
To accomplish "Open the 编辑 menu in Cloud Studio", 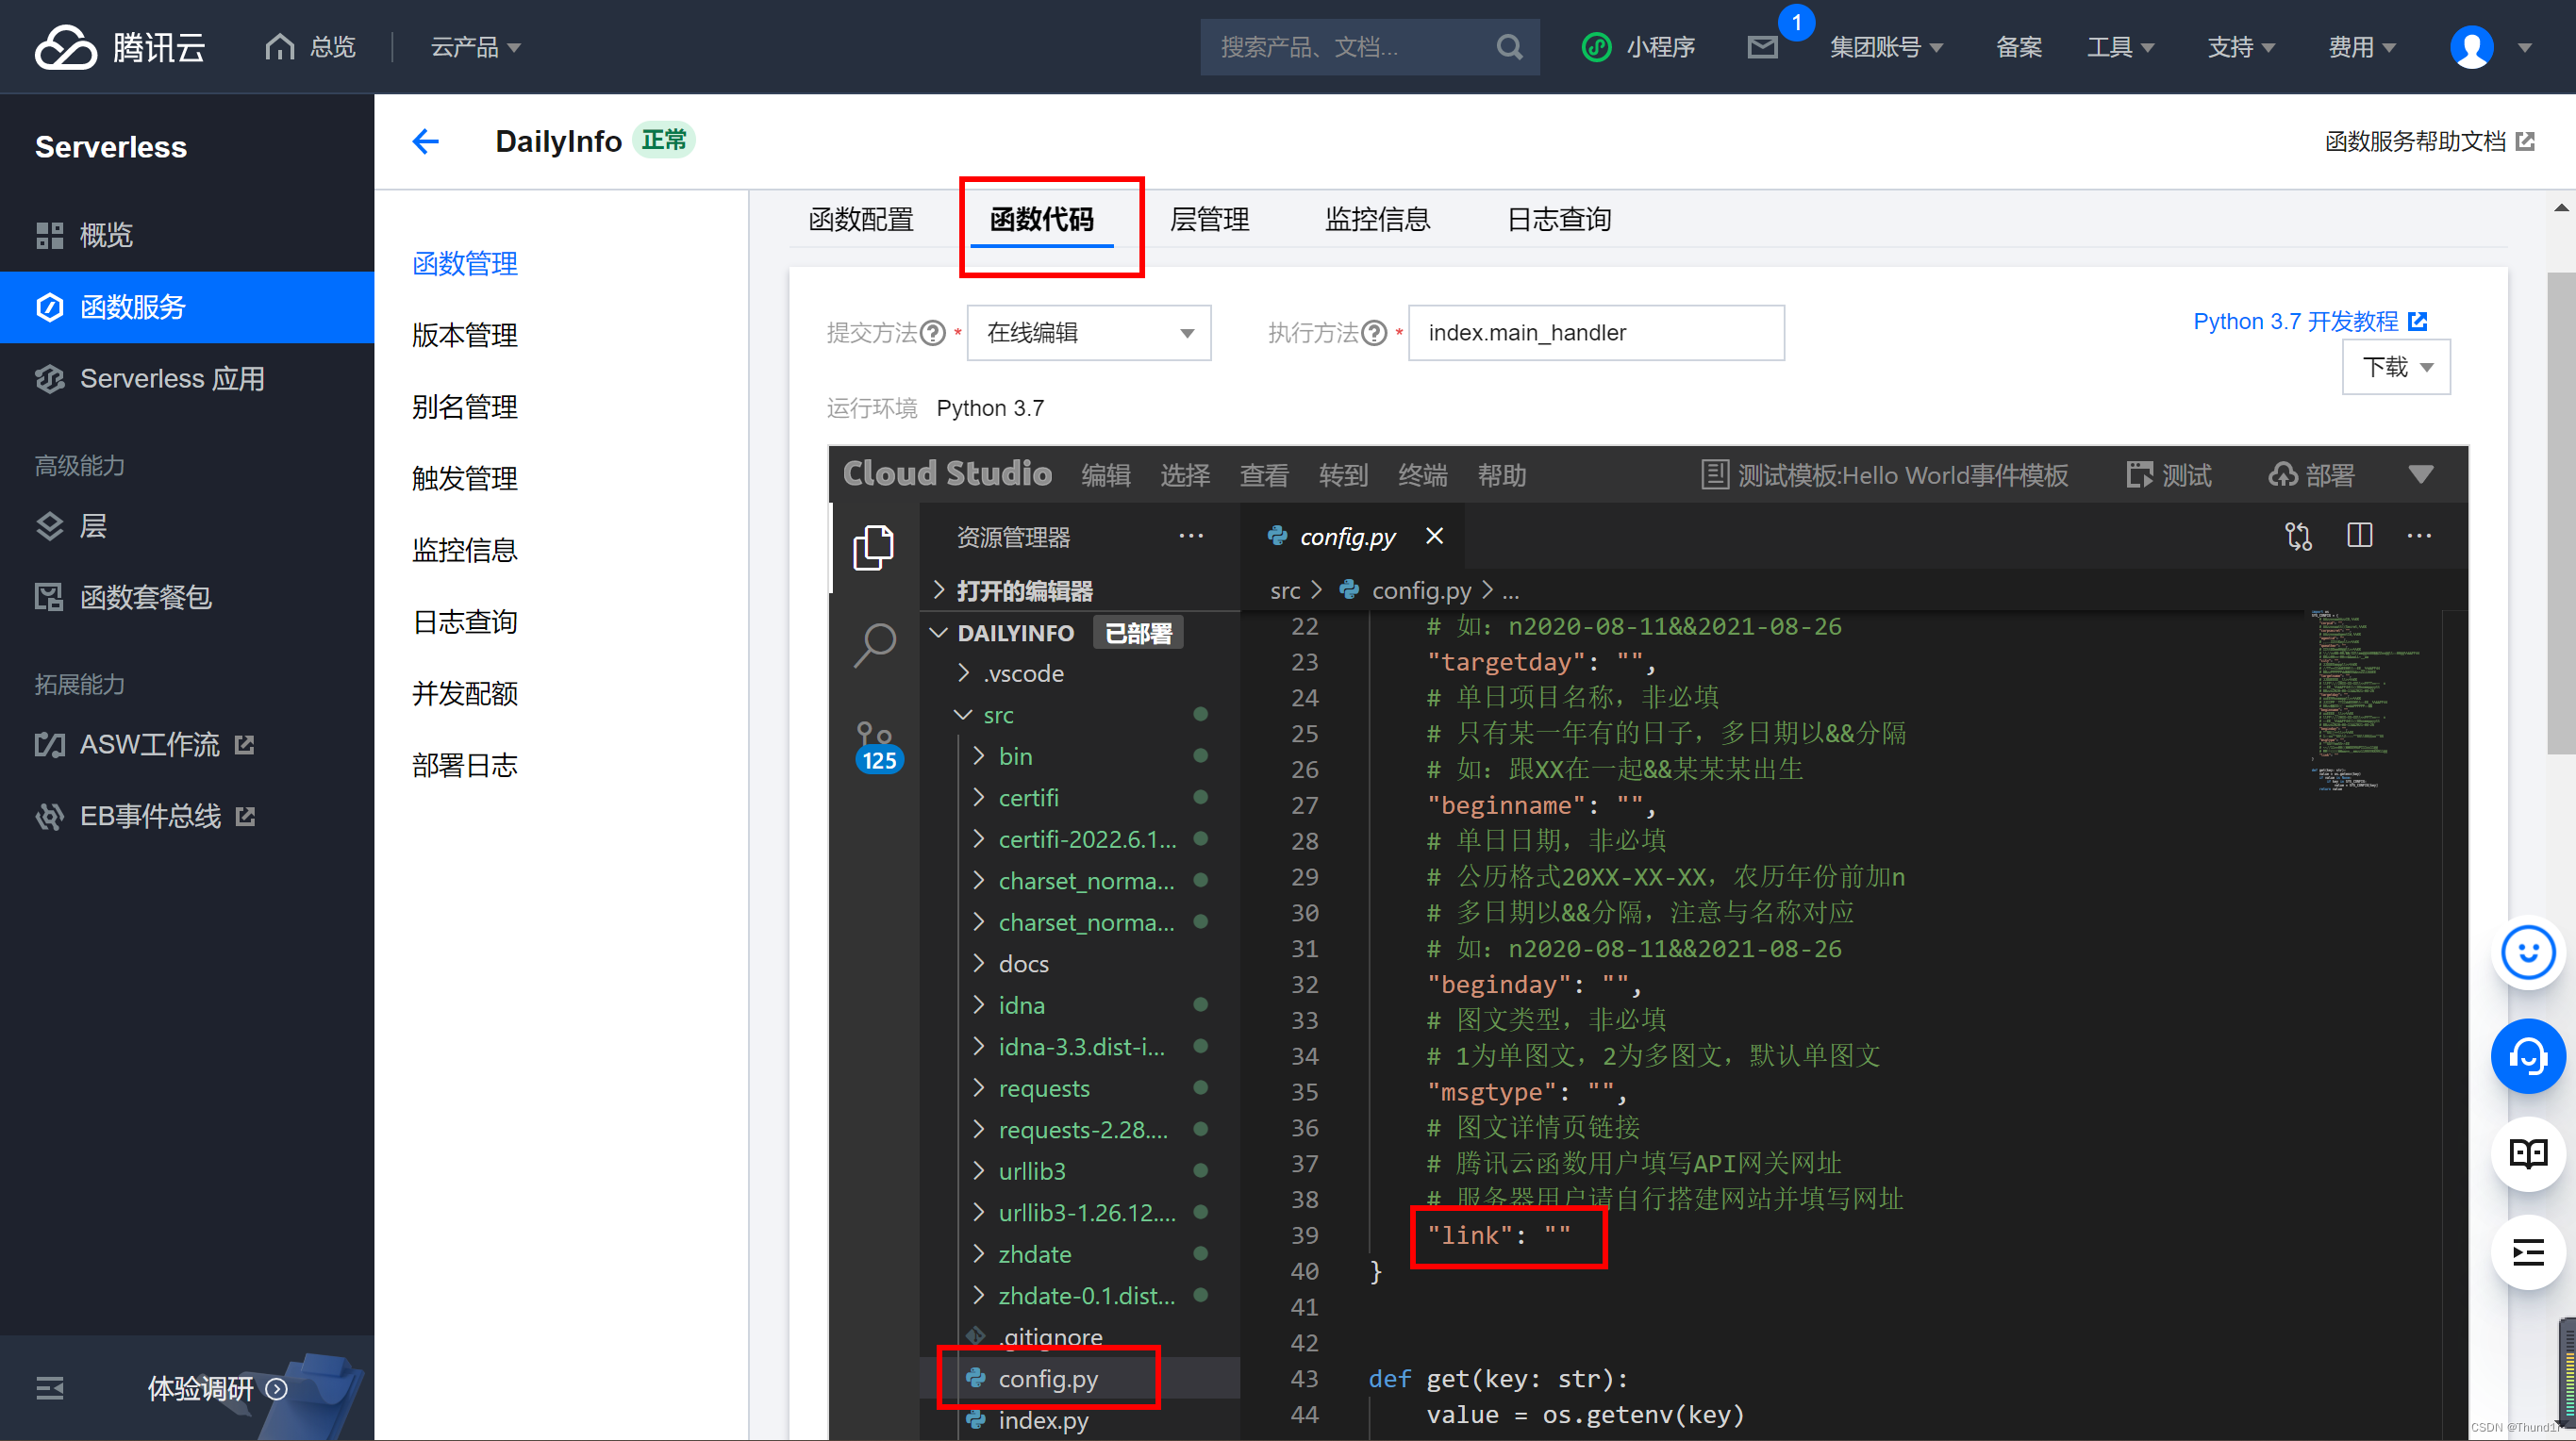I will (x=1105, y=474).
